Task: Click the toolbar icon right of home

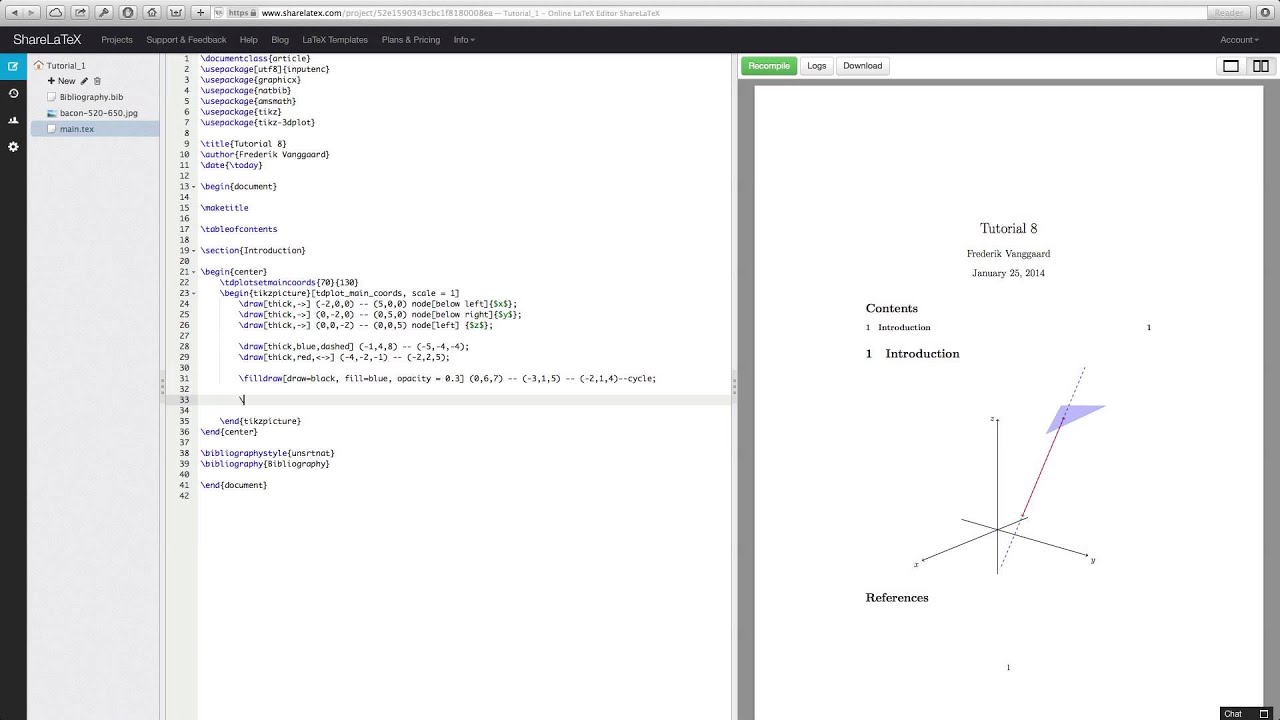Action: coord(176,13)
